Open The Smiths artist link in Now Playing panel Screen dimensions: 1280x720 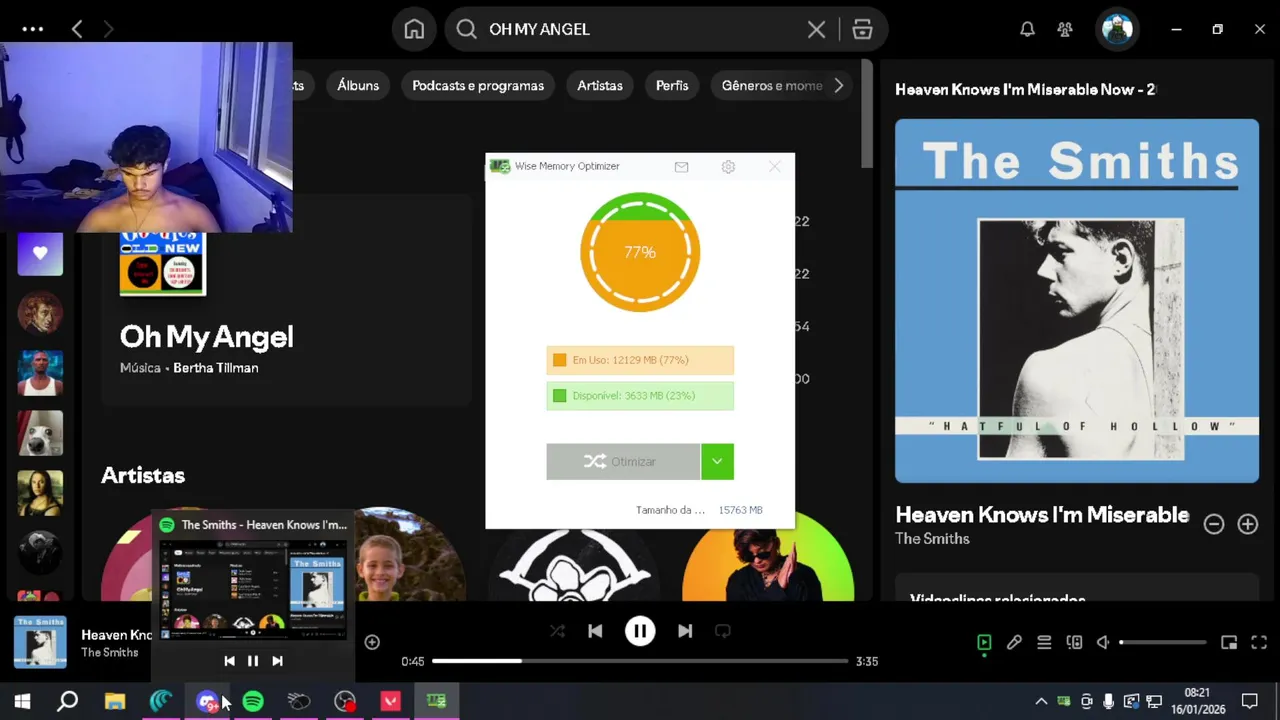pos(932,539)
